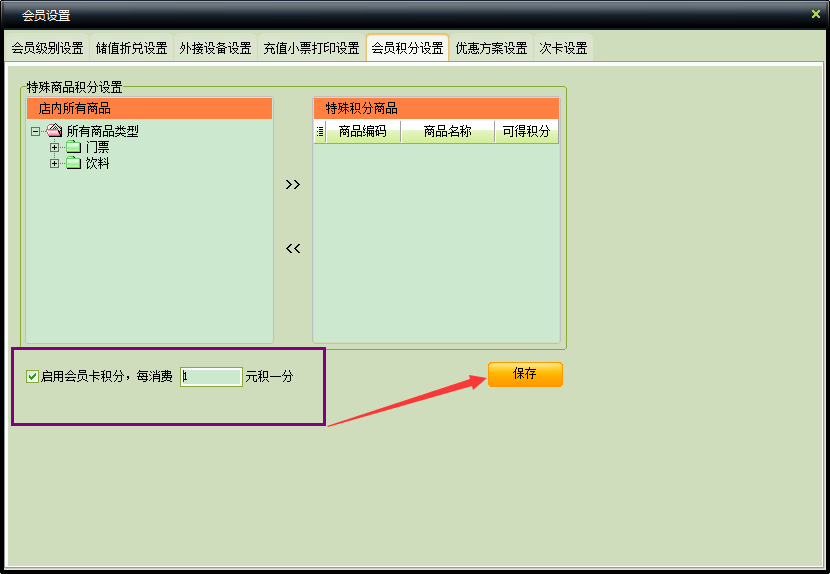Viewport: 830px width, 574px height.
Task: Click the 会员积分设置 tab
Action: (x=407, y=48)
